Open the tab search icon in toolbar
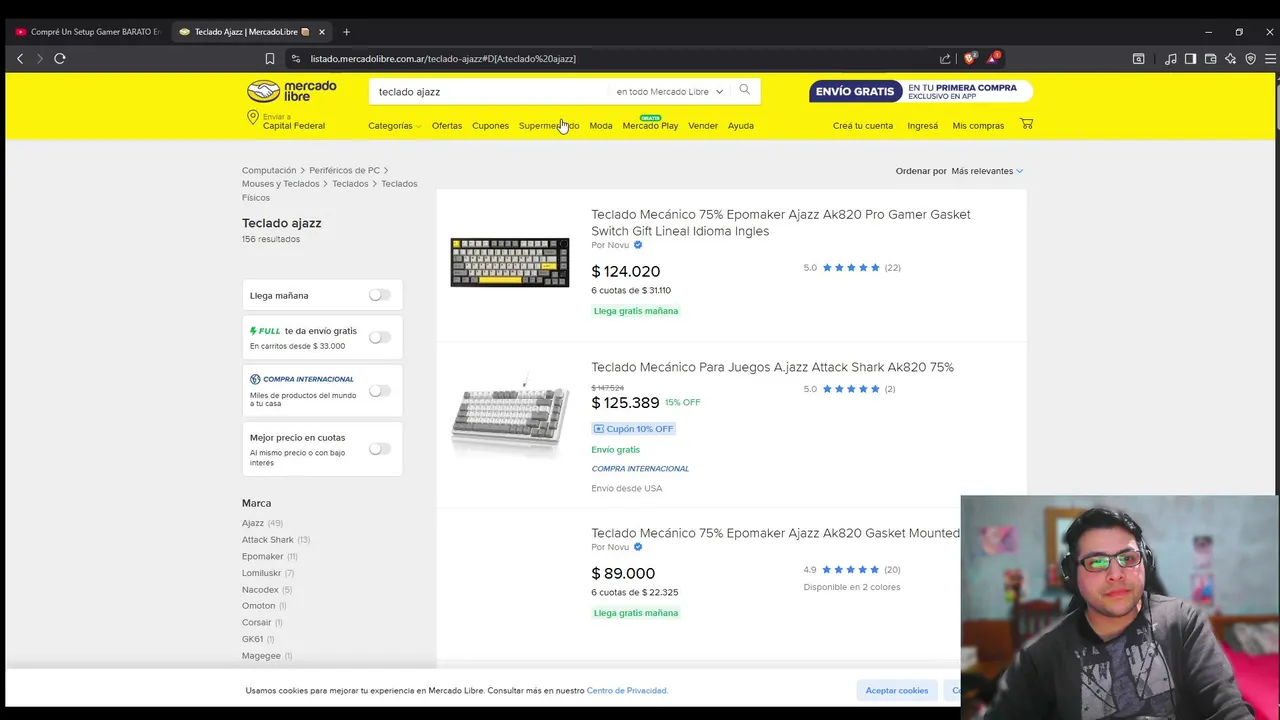Image resolution: width=1280 pixels, height=720 pixels. 1138,58
